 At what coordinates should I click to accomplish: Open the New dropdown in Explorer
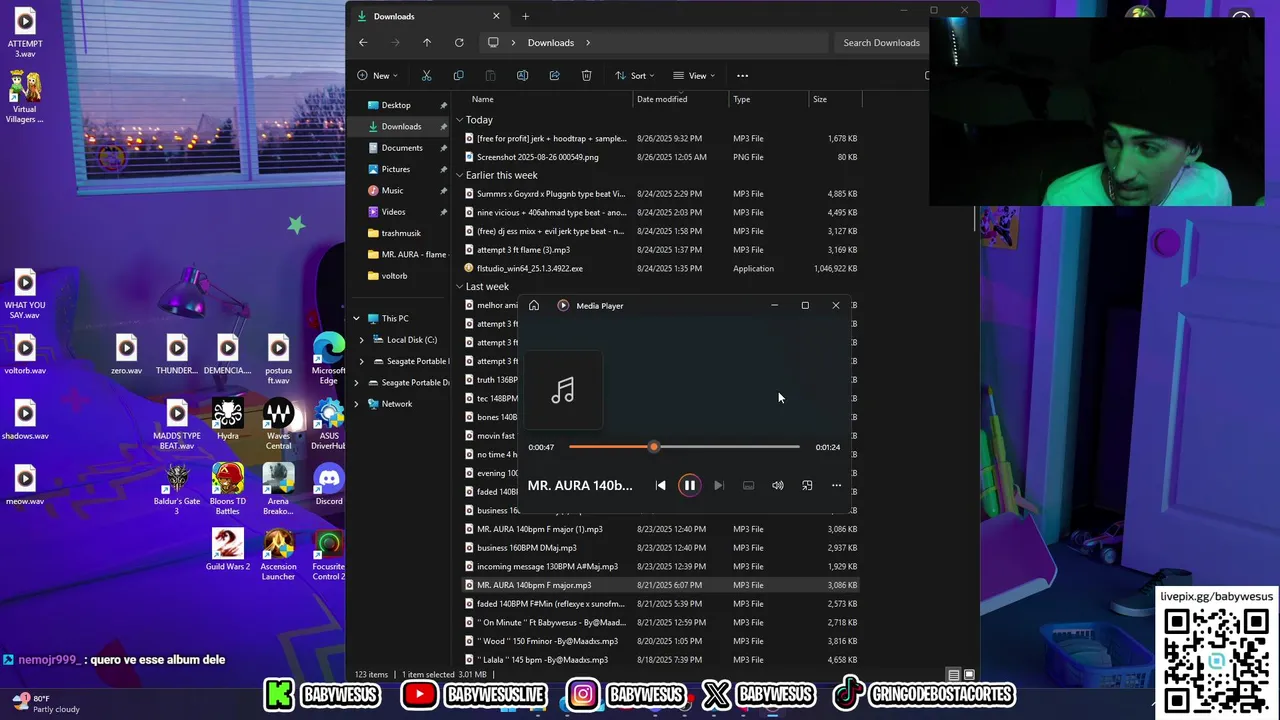pos(377,75)
